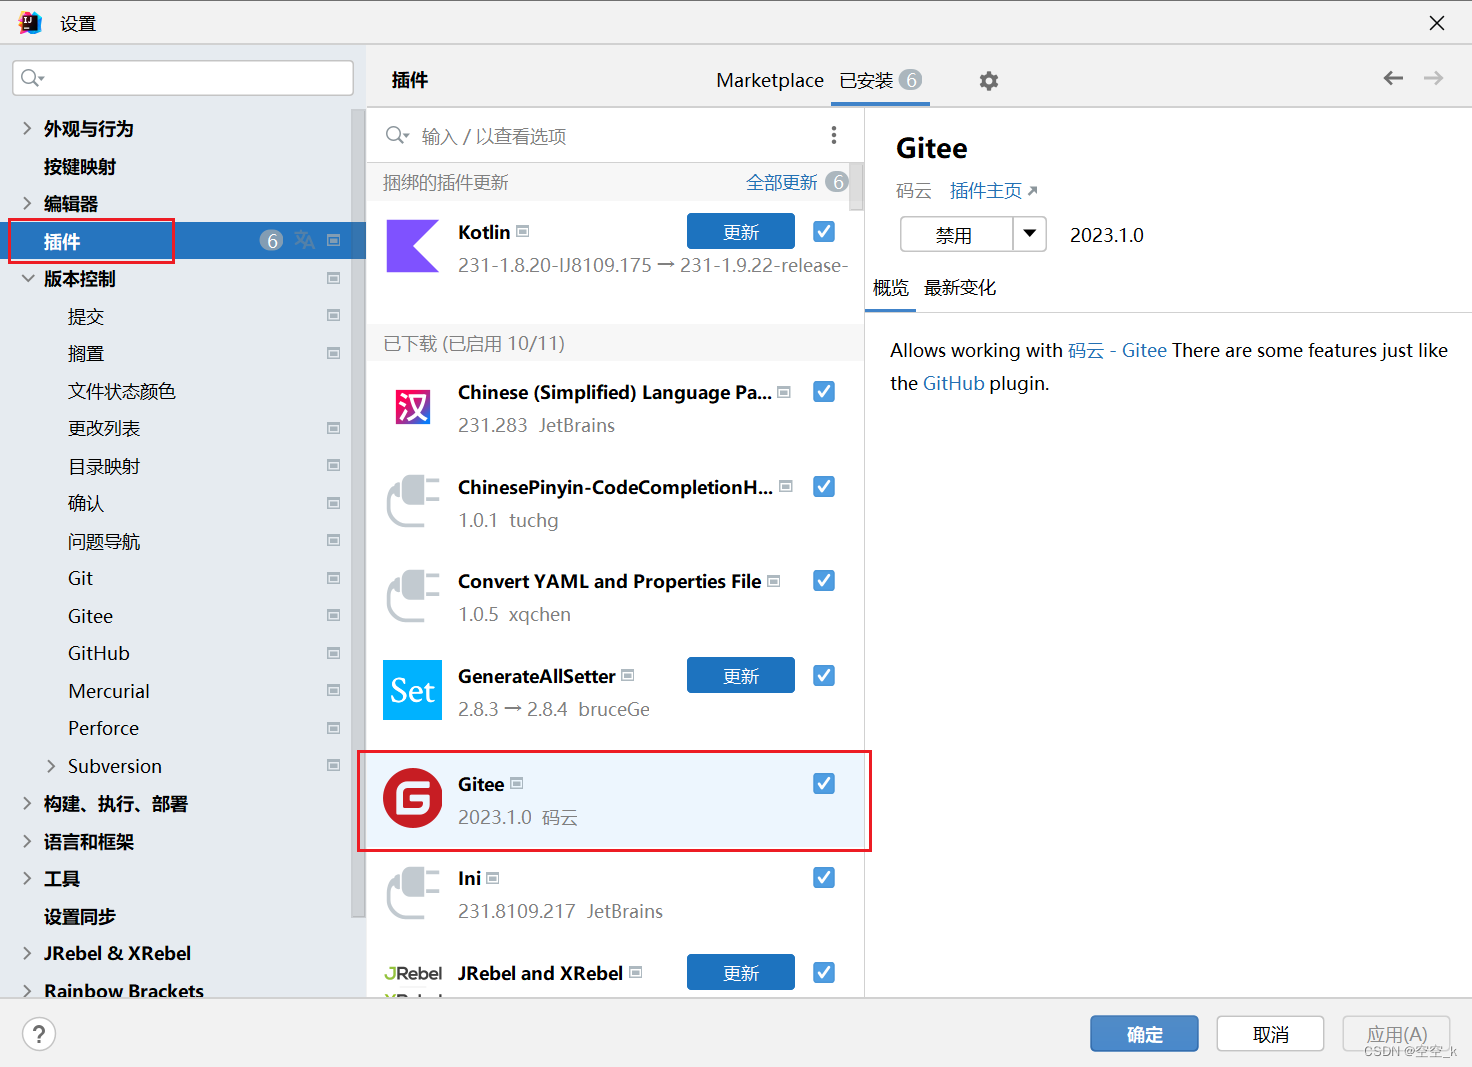Viewport: 1472px width, 1067px height.
Task: Click the 全部更新 link
Action: tap(782, 182)
